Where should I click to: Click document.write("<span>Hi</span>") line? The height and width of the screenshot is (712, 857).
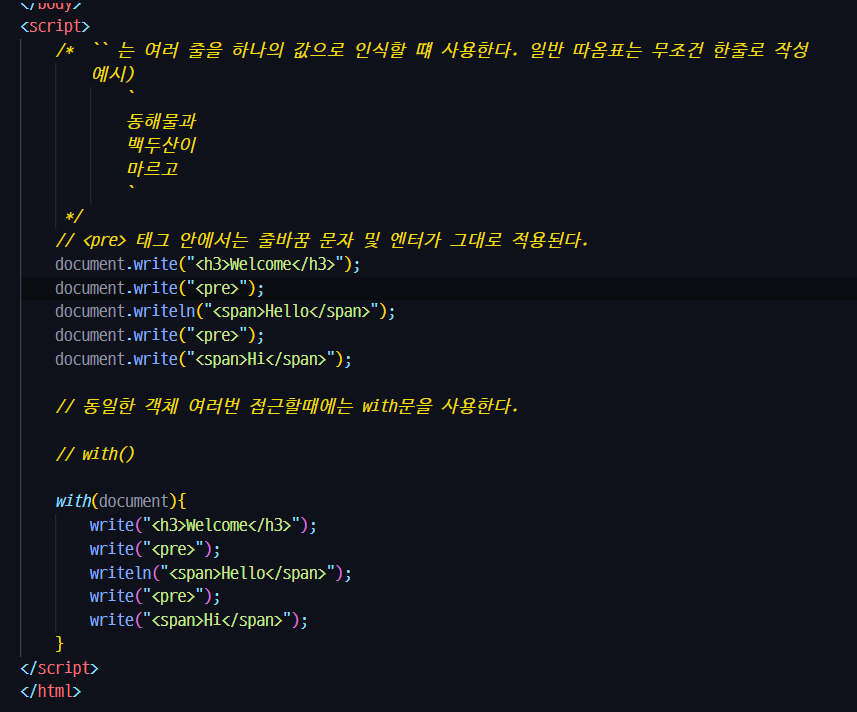203,359
